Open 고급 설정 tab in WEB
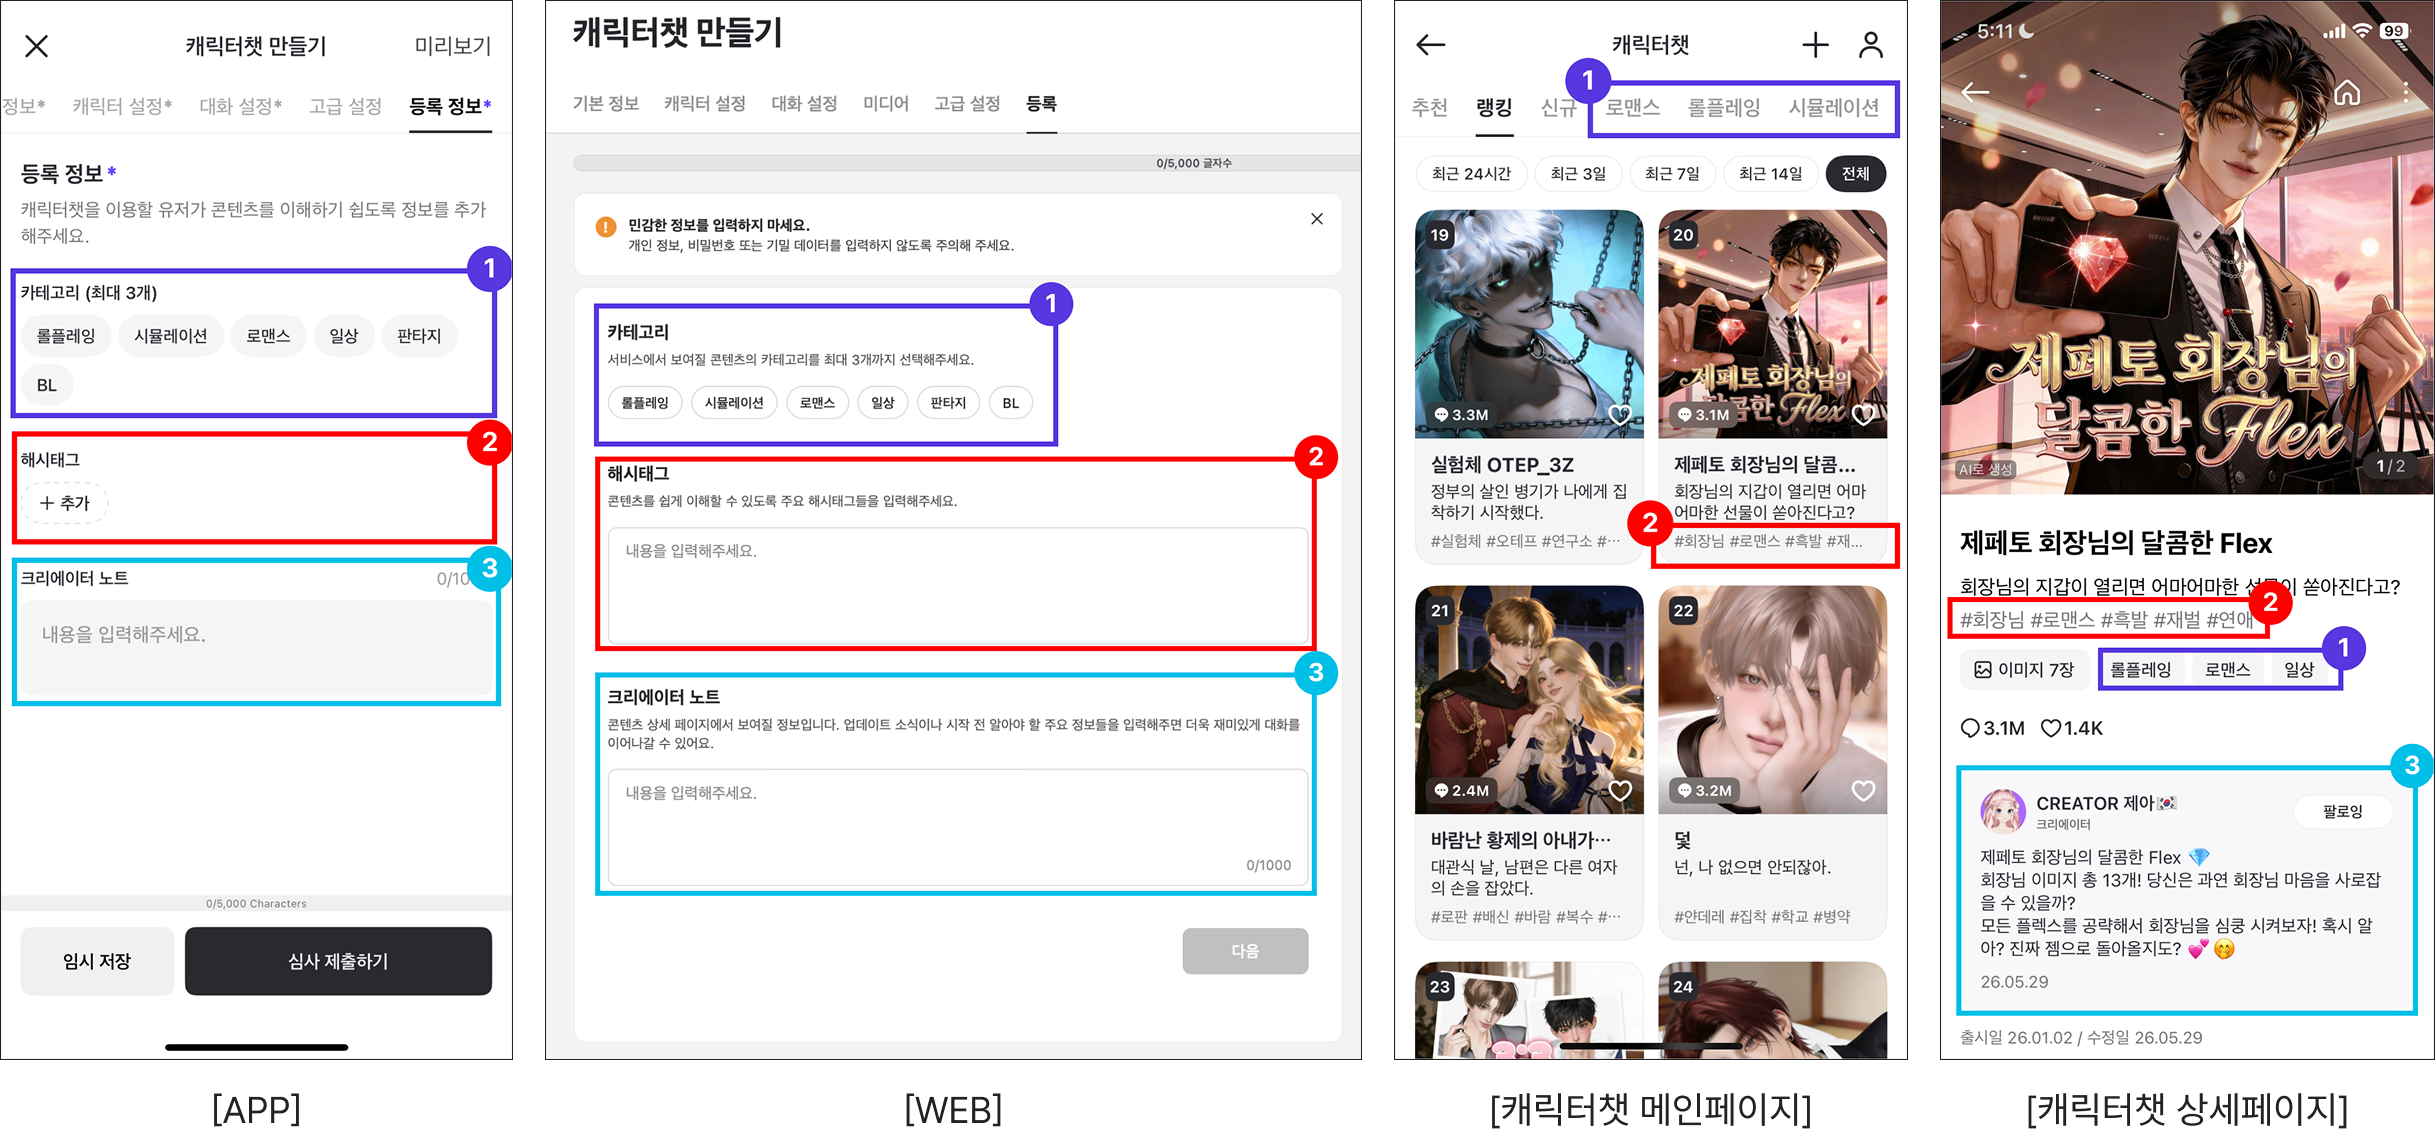The image size is (2435, 1132). pos(967,104)
